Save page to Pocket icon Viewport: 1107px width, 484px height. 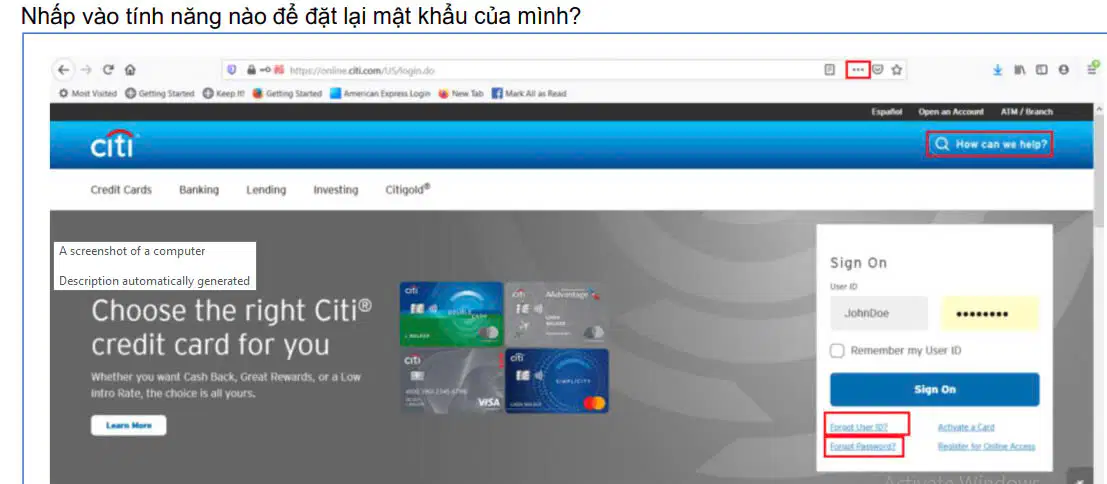pos(878,70)
